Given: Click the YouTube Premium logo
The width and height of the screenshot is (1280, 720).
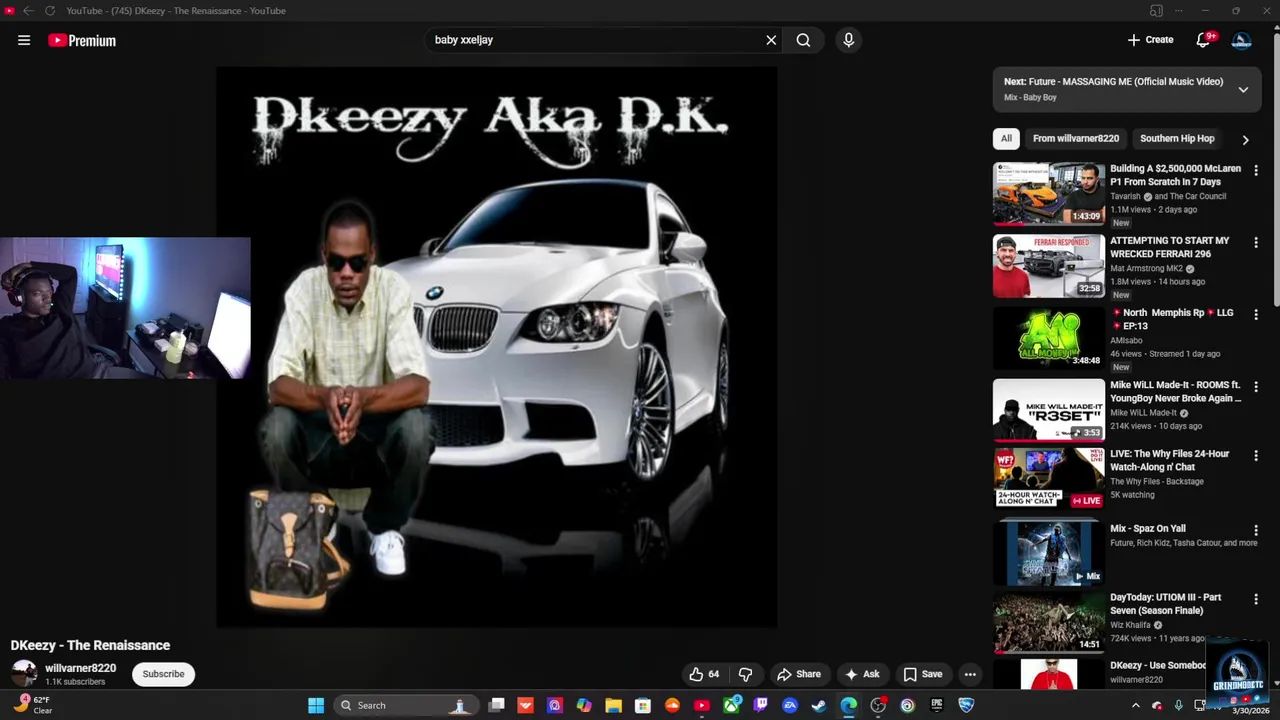Looking at the screenshot, I should (82, 40).
